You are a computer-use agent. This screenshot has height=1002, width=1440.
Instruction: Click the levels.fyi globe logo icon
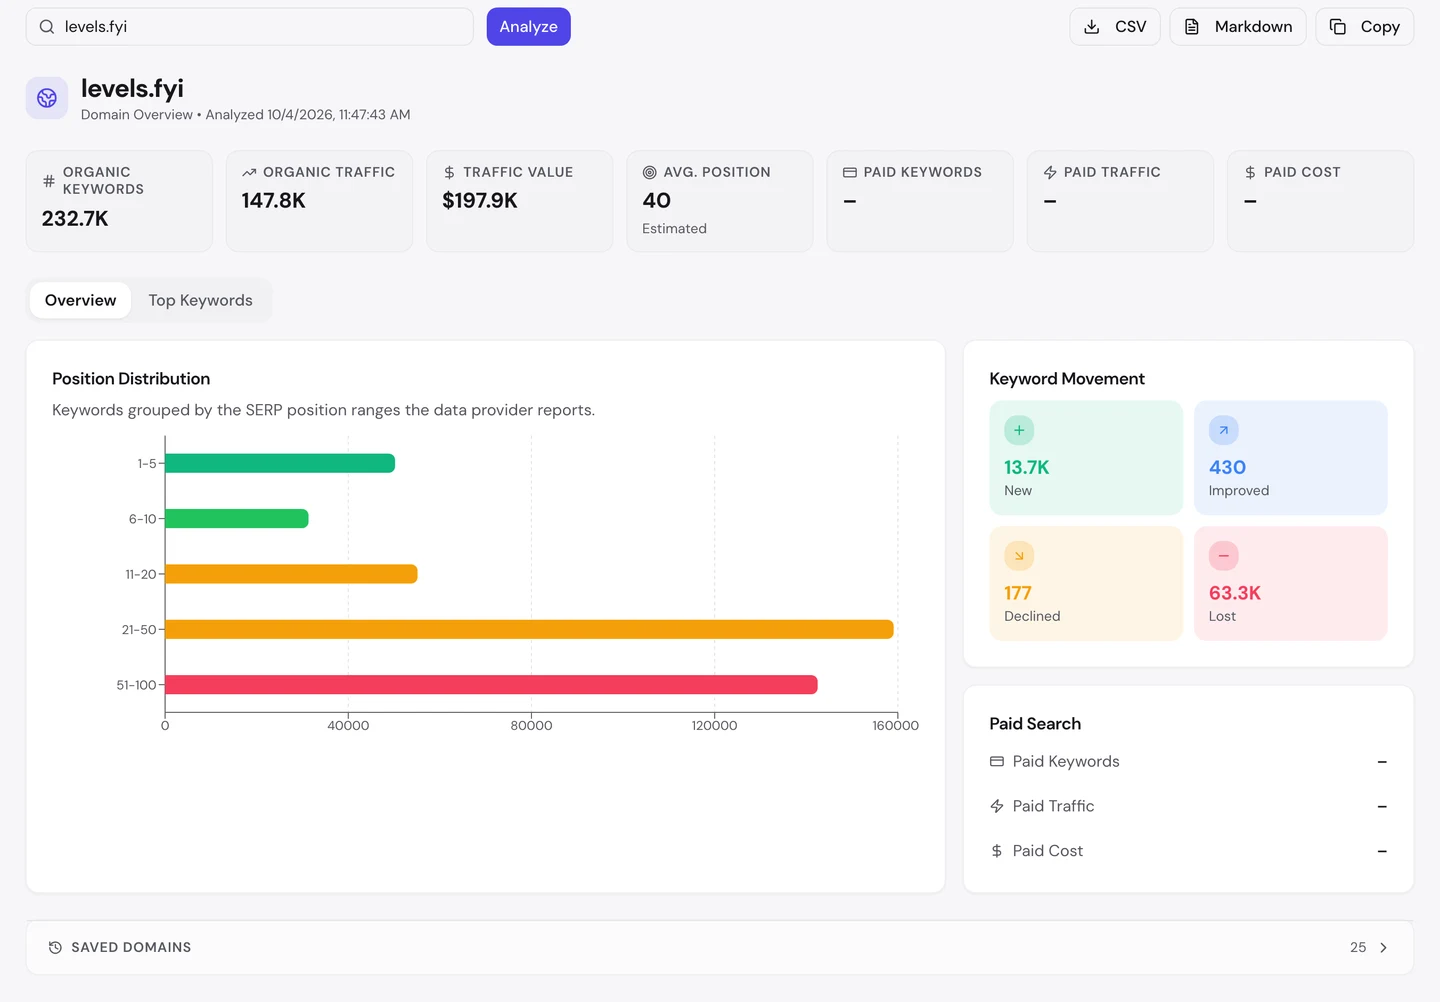(47, 98)
